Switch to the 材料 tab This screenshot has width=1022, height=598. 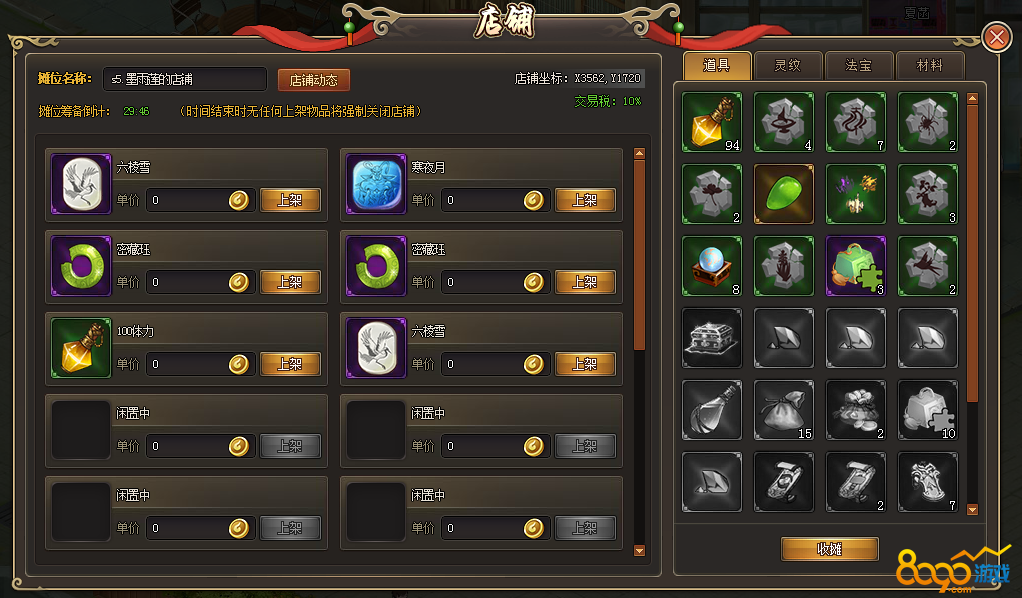click(929, 65)
